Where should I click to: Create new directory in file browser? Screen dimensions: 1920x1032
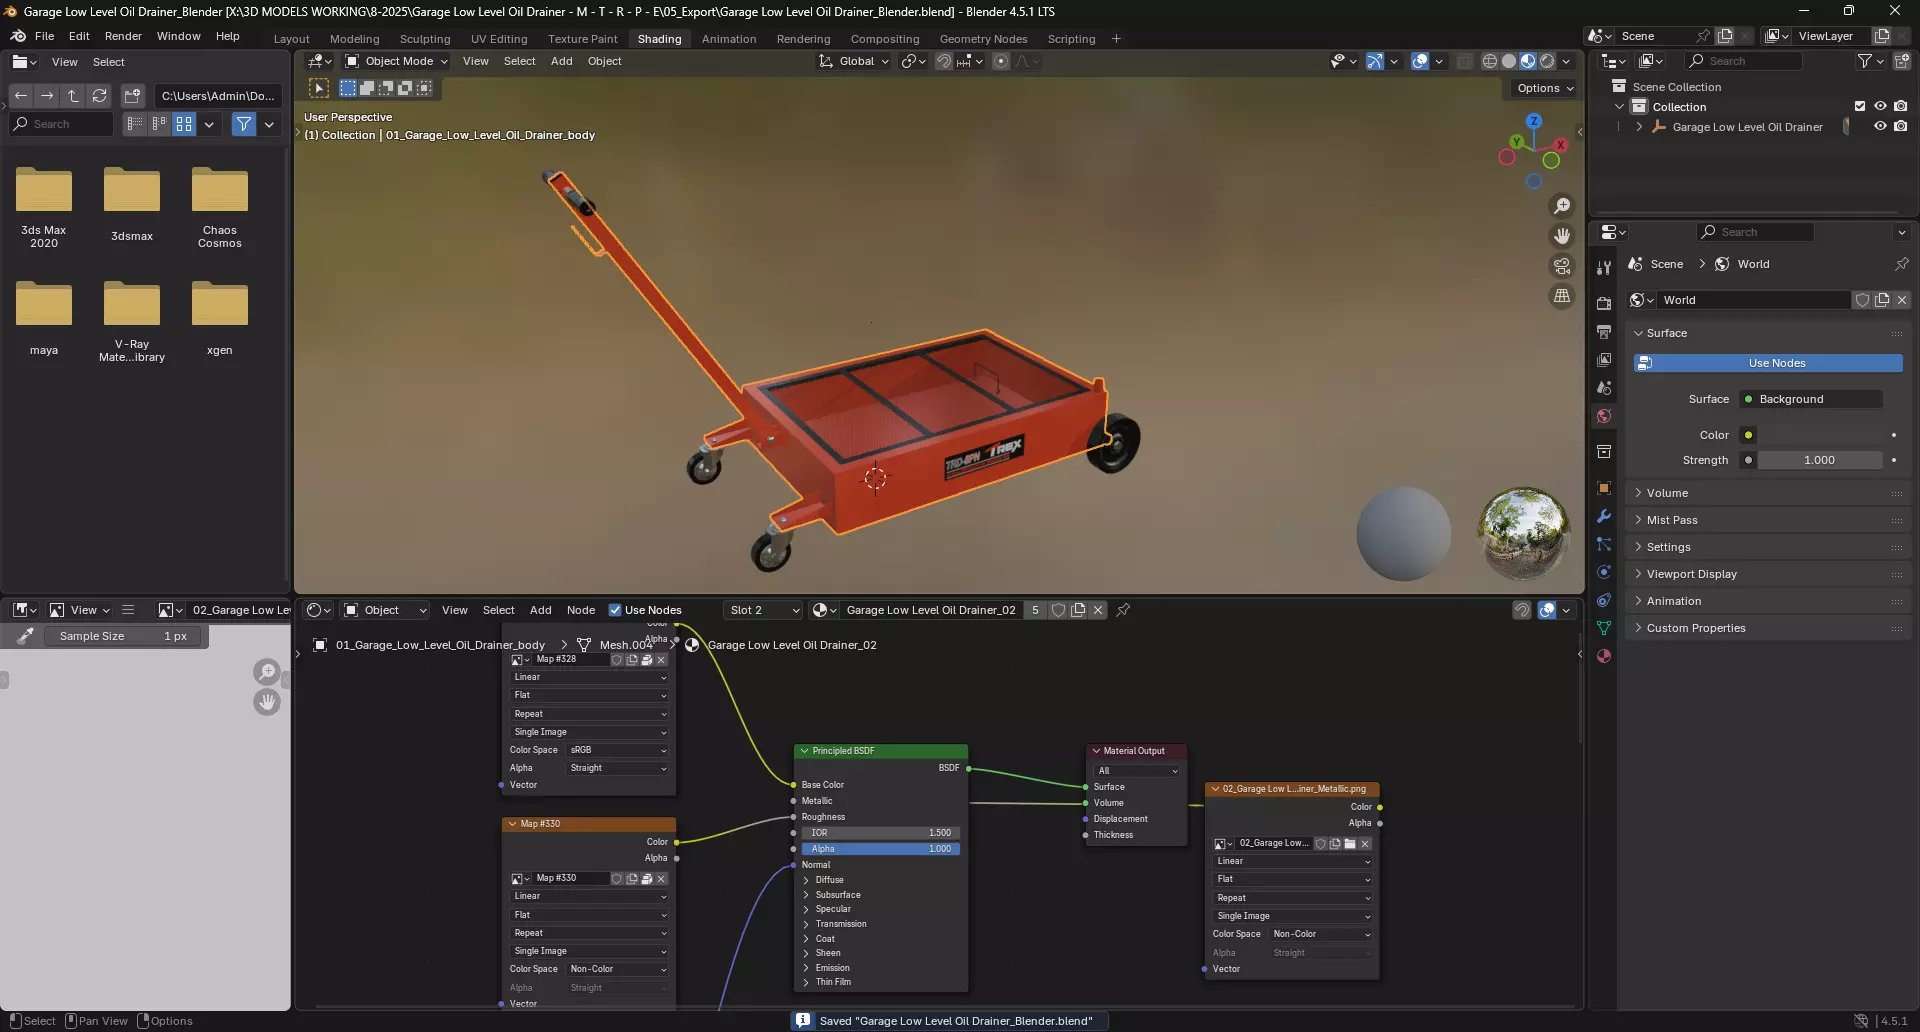pos(132,96)
